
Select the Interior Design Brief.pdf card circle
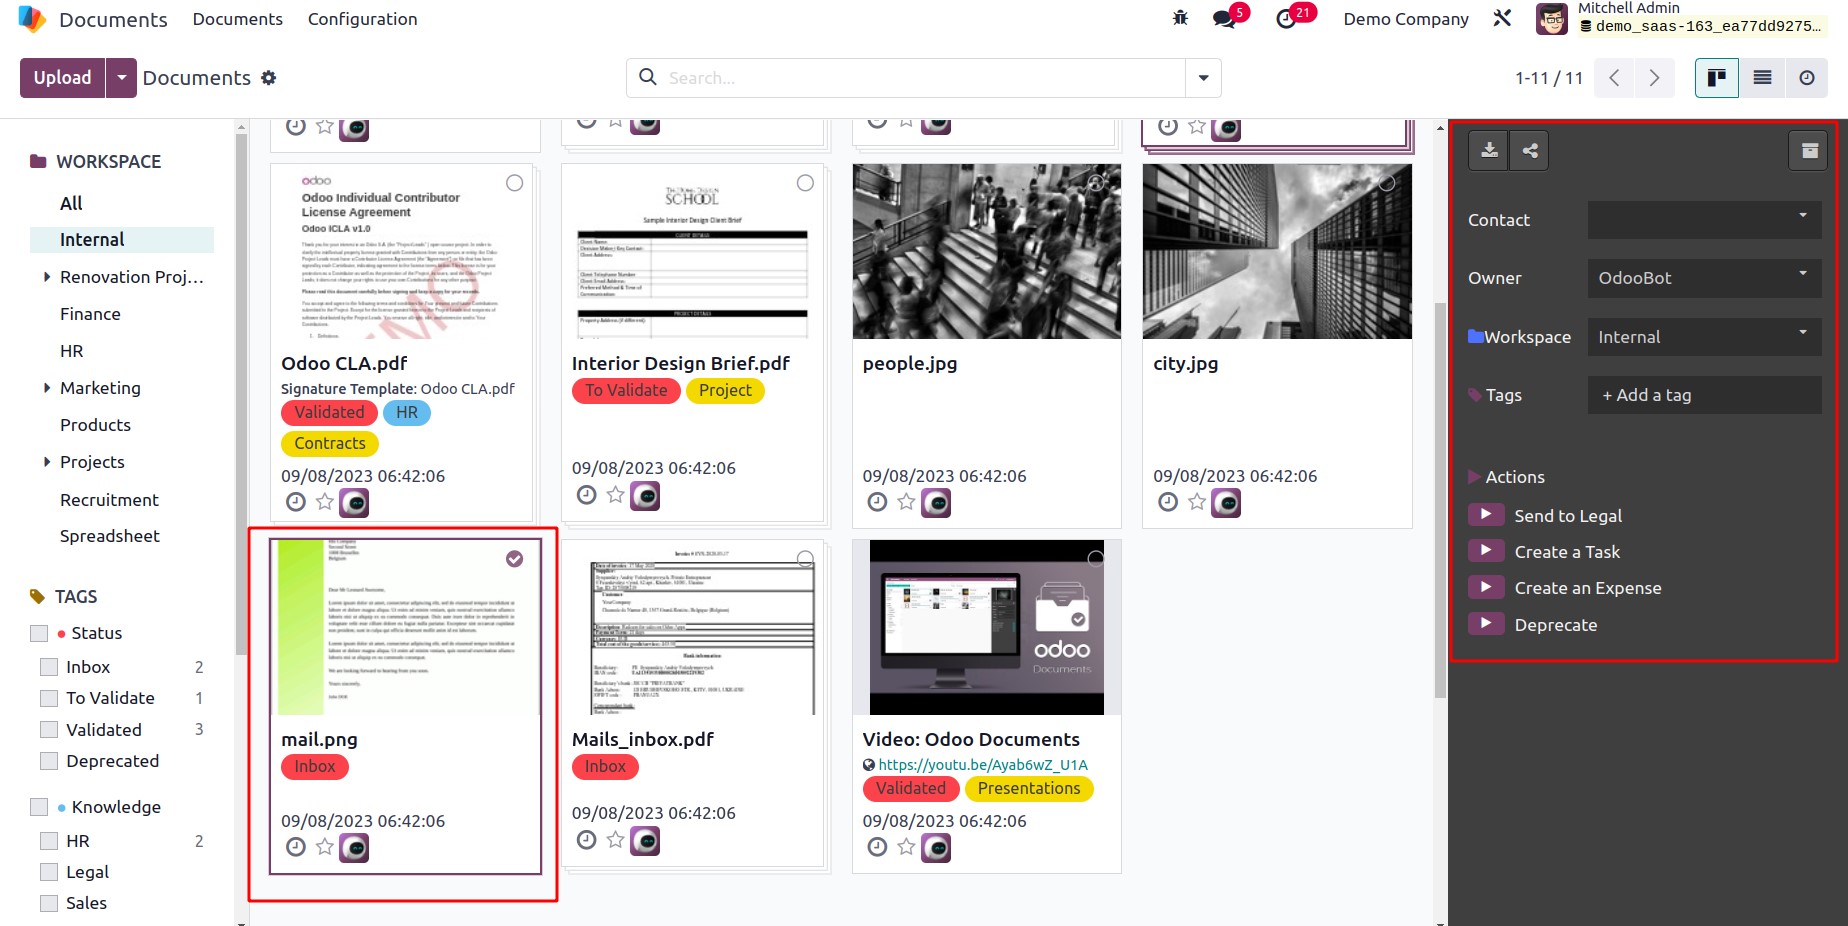click(x=805, y=183)
